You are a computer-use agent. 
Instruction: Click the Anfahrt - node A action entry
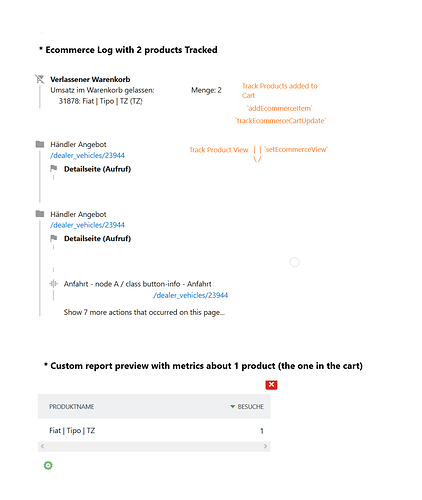pyautogui.click(x=138, y=284)
